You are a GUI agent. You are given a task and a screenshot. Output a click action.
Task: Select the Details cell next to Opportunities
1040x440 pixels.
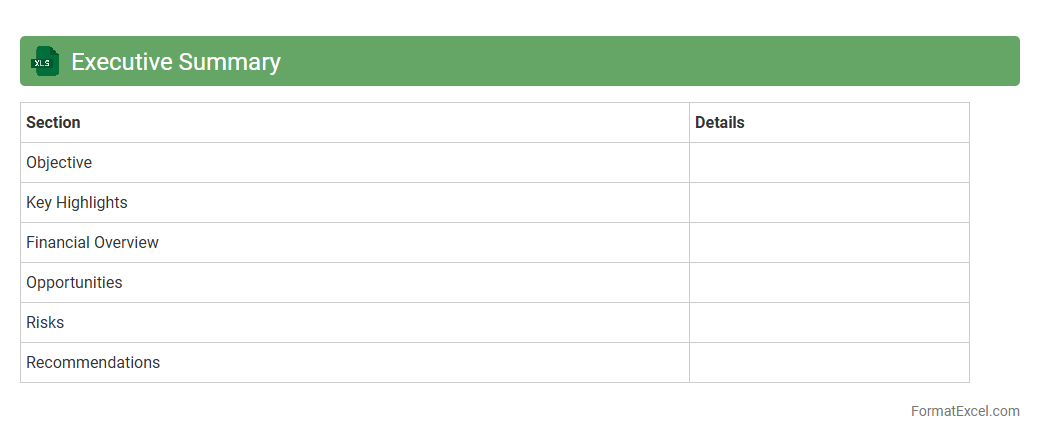pos(829,283)
